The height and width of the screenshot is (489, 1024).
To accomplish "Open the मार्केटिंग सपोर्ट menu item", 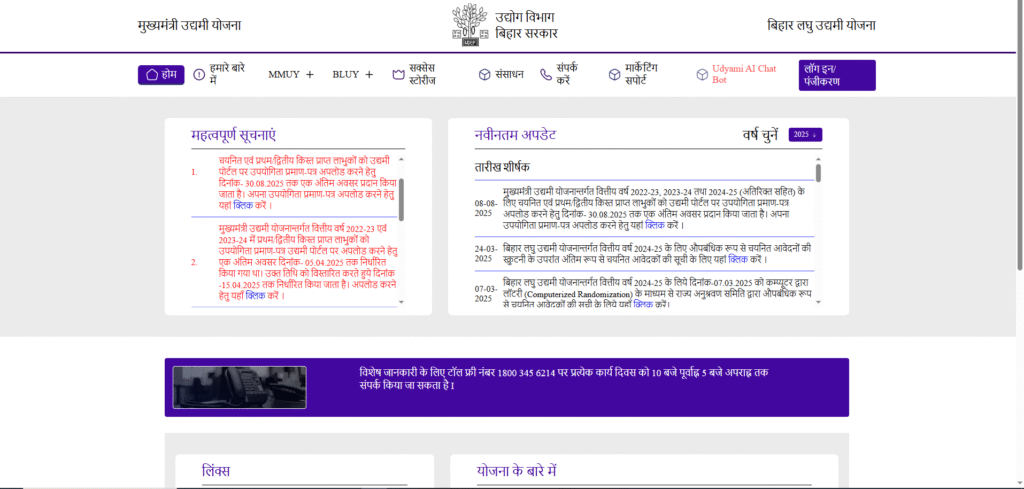I will click(x=653, y=74).
